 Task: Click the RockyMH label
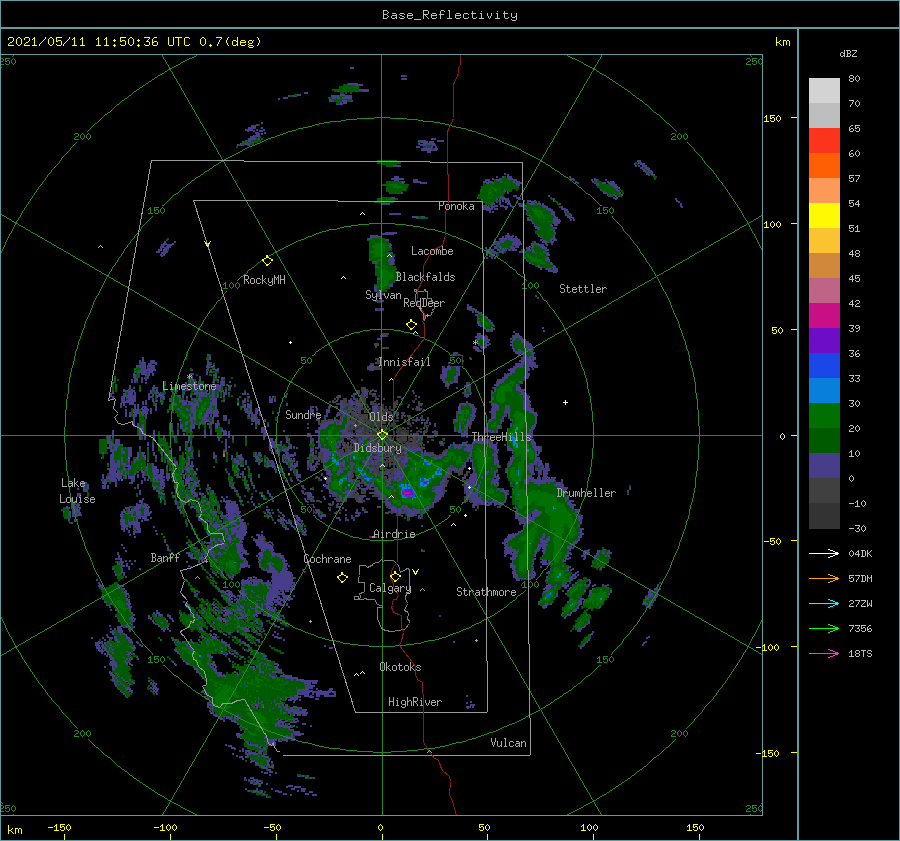(x=264, y=280)
